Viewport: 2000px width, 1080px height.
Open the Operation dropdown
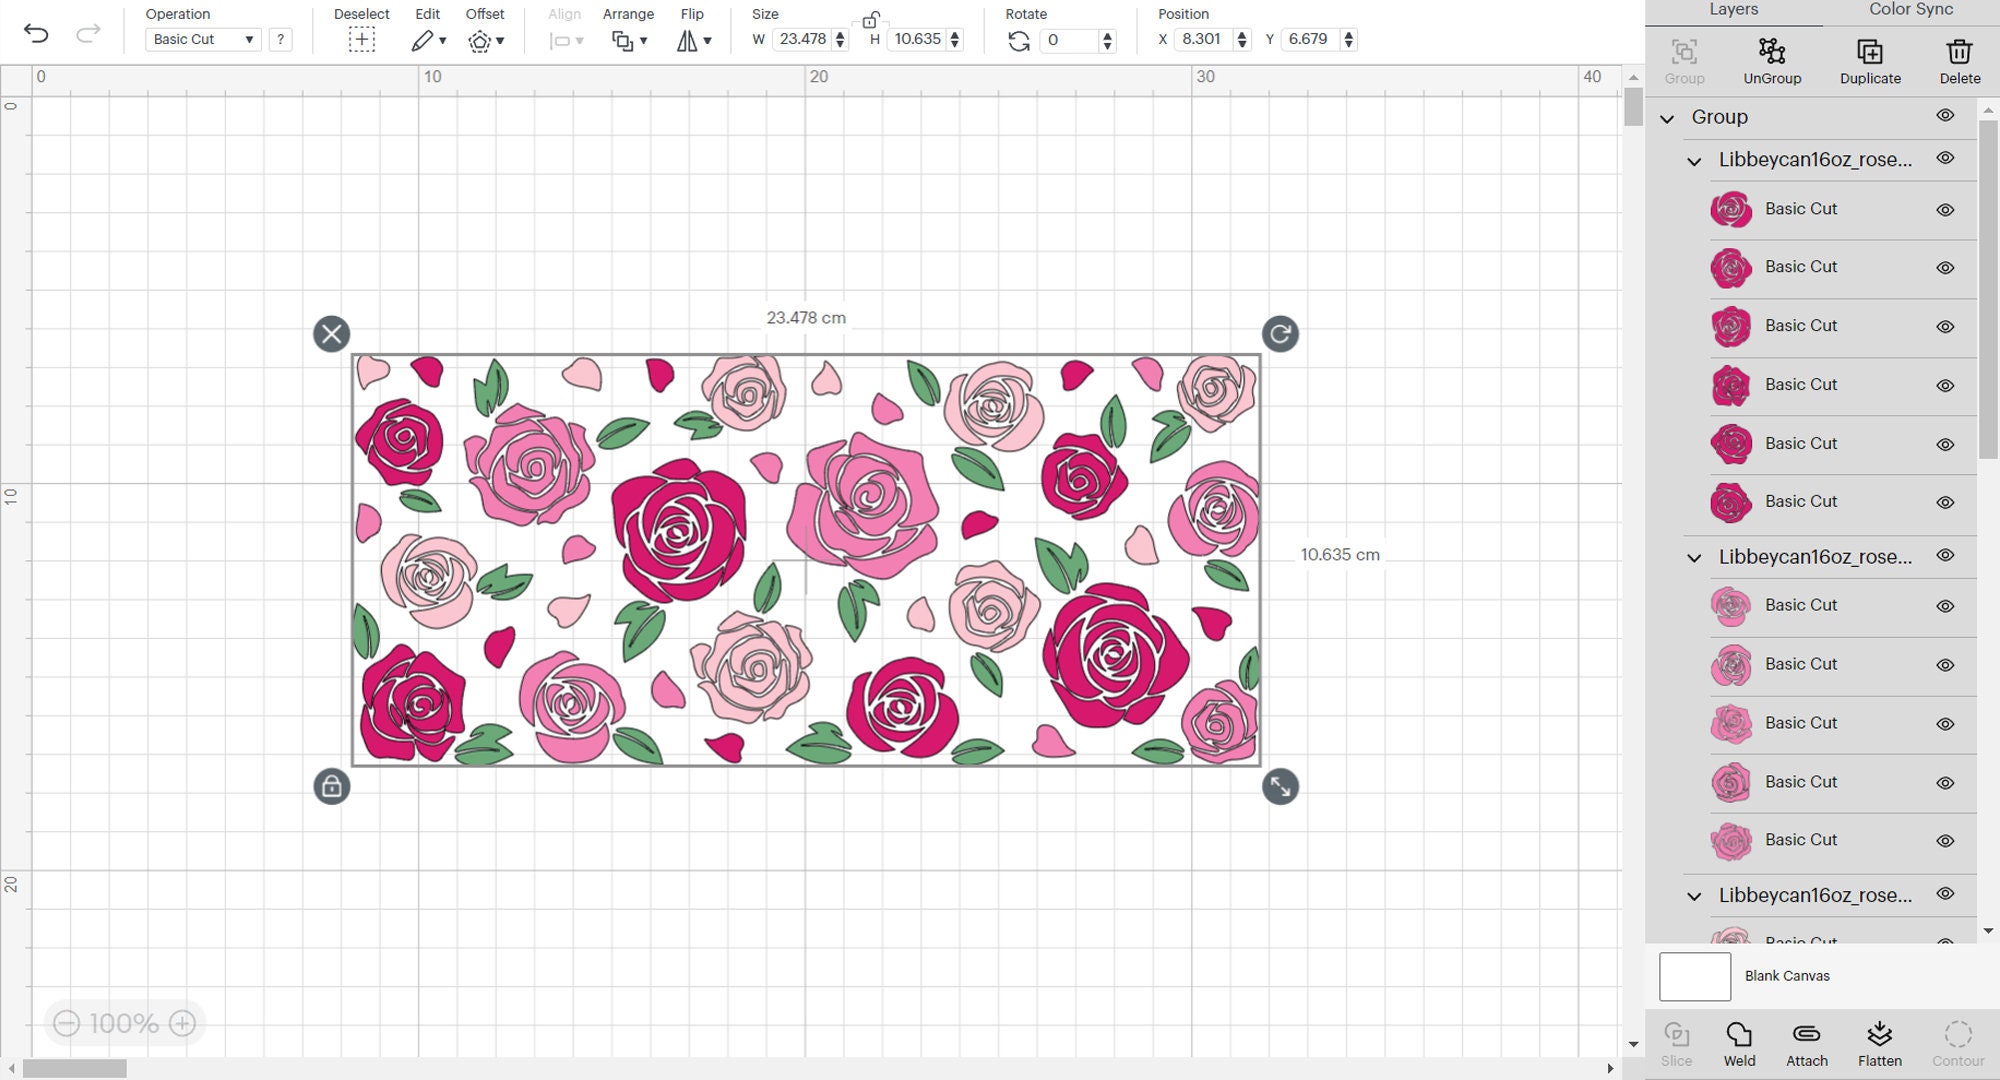coord(202,39)
